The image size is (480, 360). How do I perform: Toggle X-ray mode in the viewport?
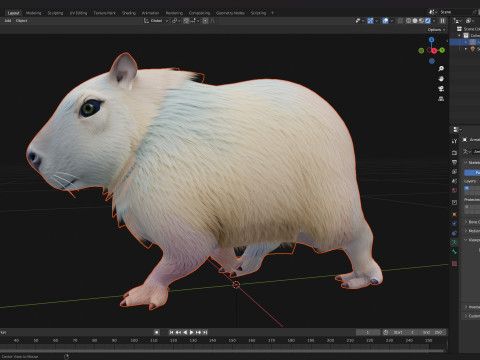[400, 21]
